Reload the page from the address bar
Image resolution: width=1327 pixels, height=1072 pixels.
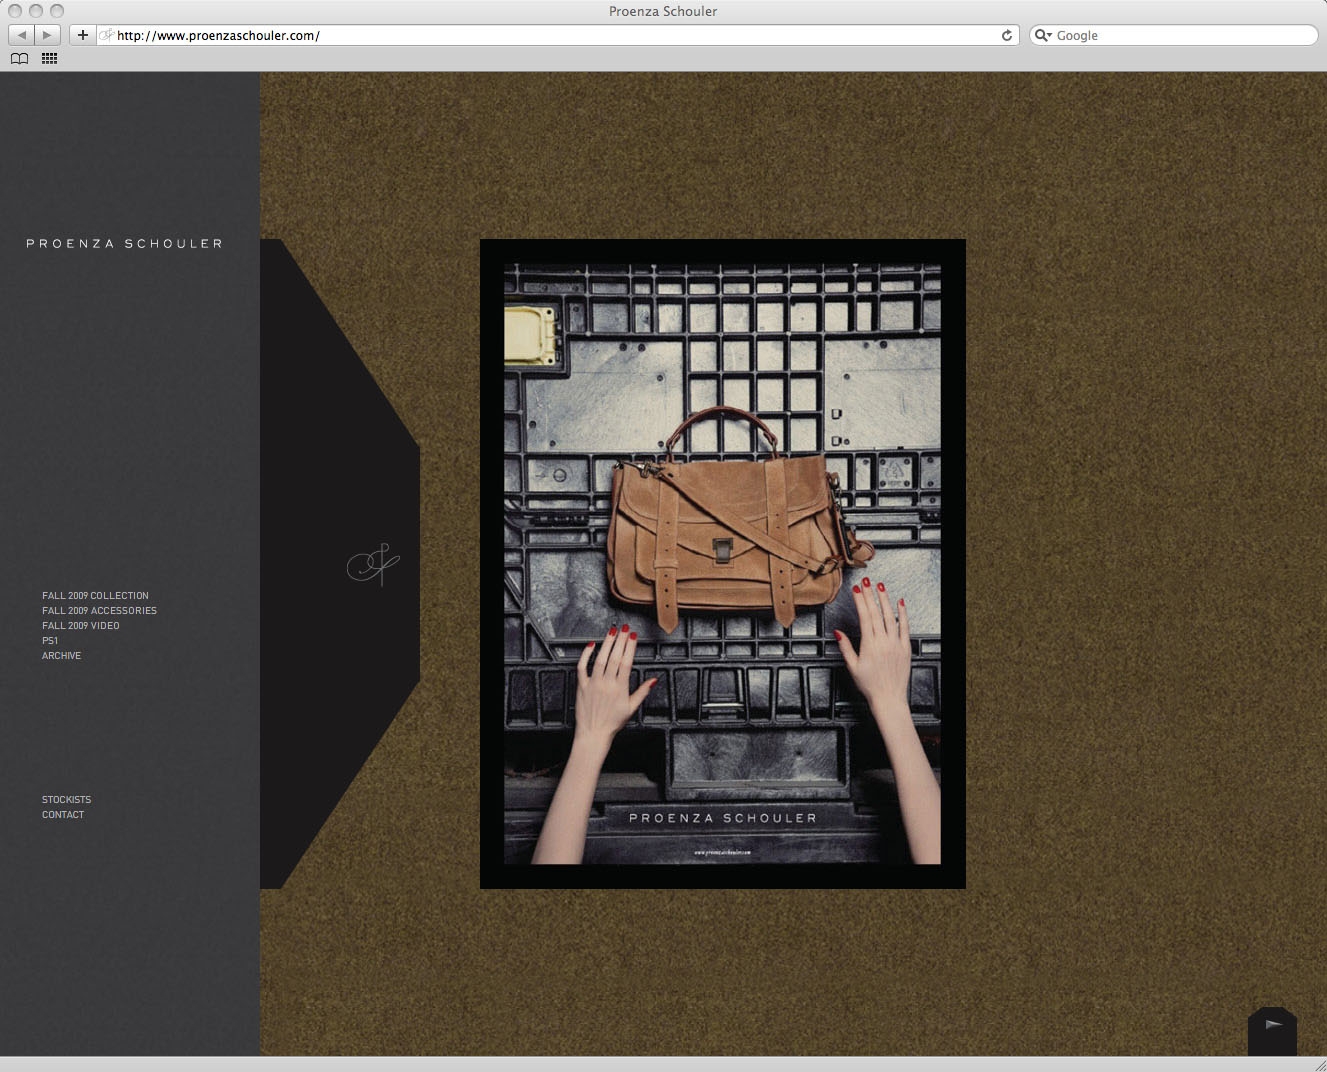pos(1006,35)
